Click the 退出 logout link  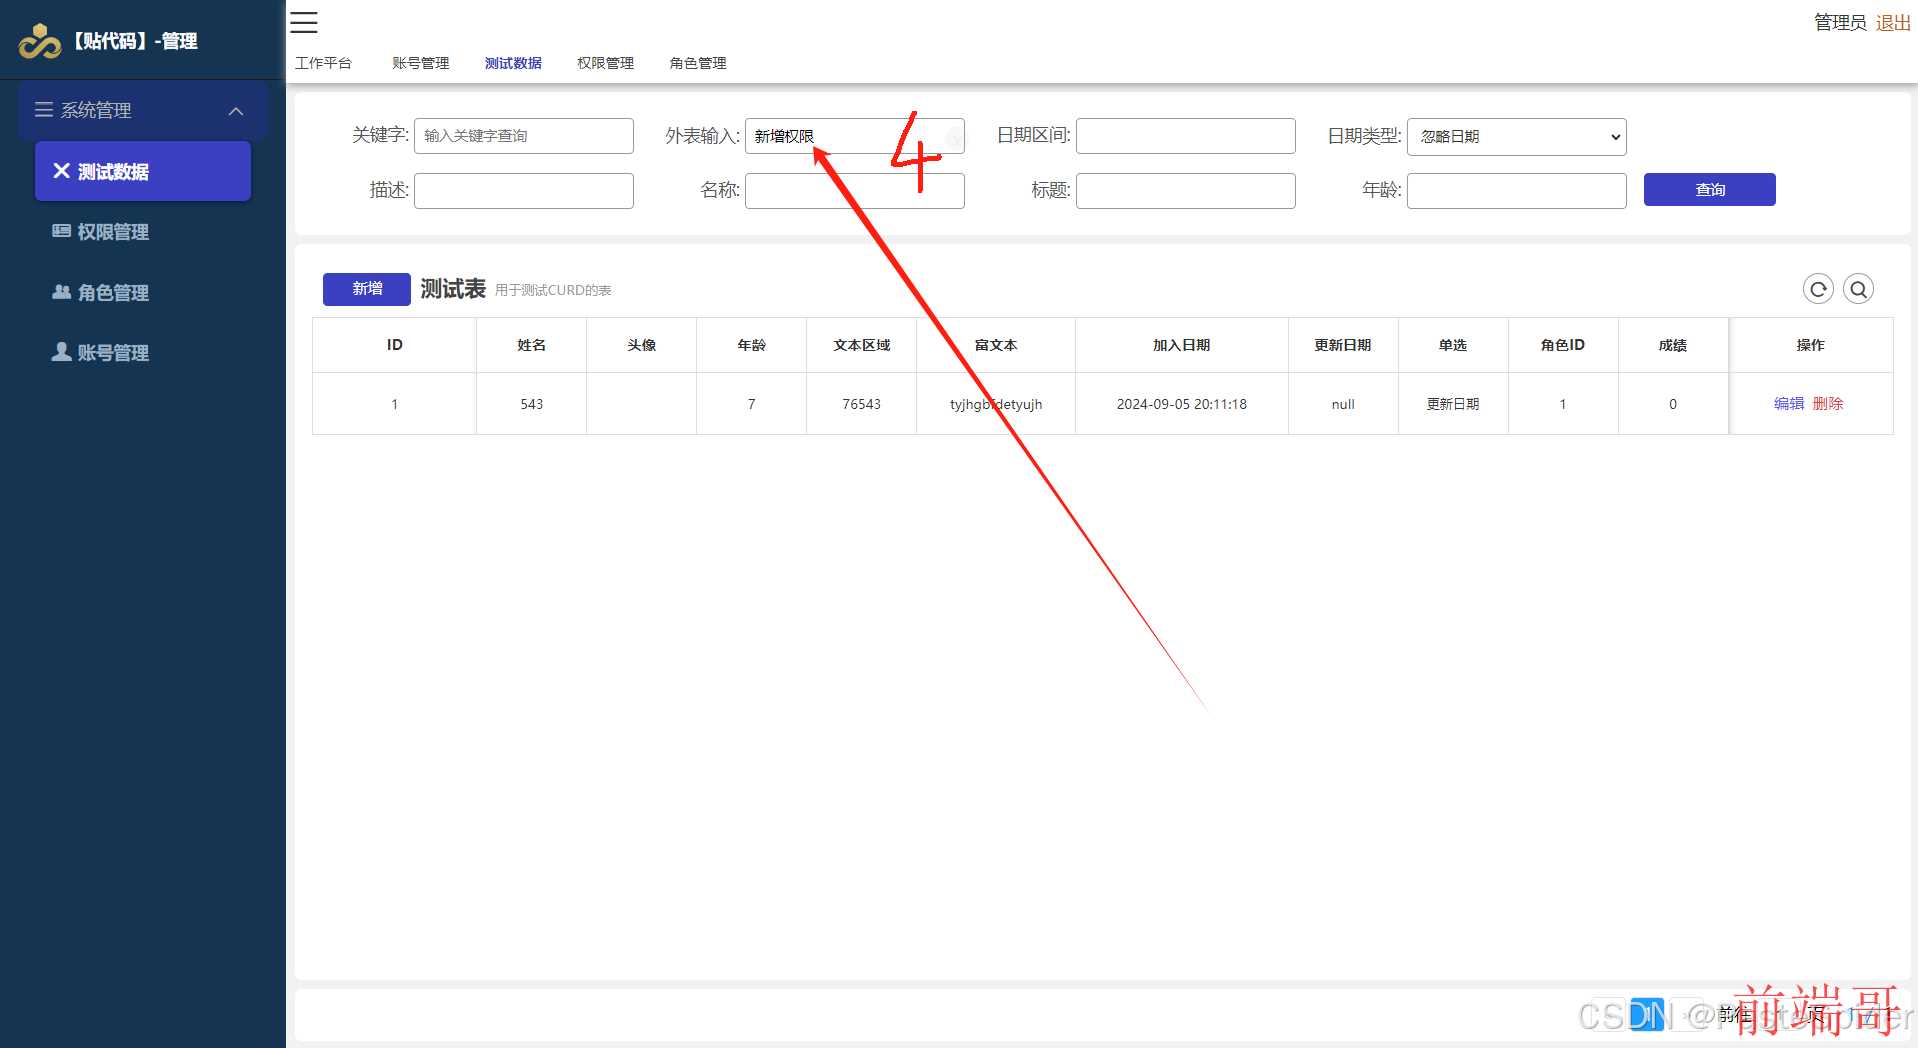coord(1892,22)
